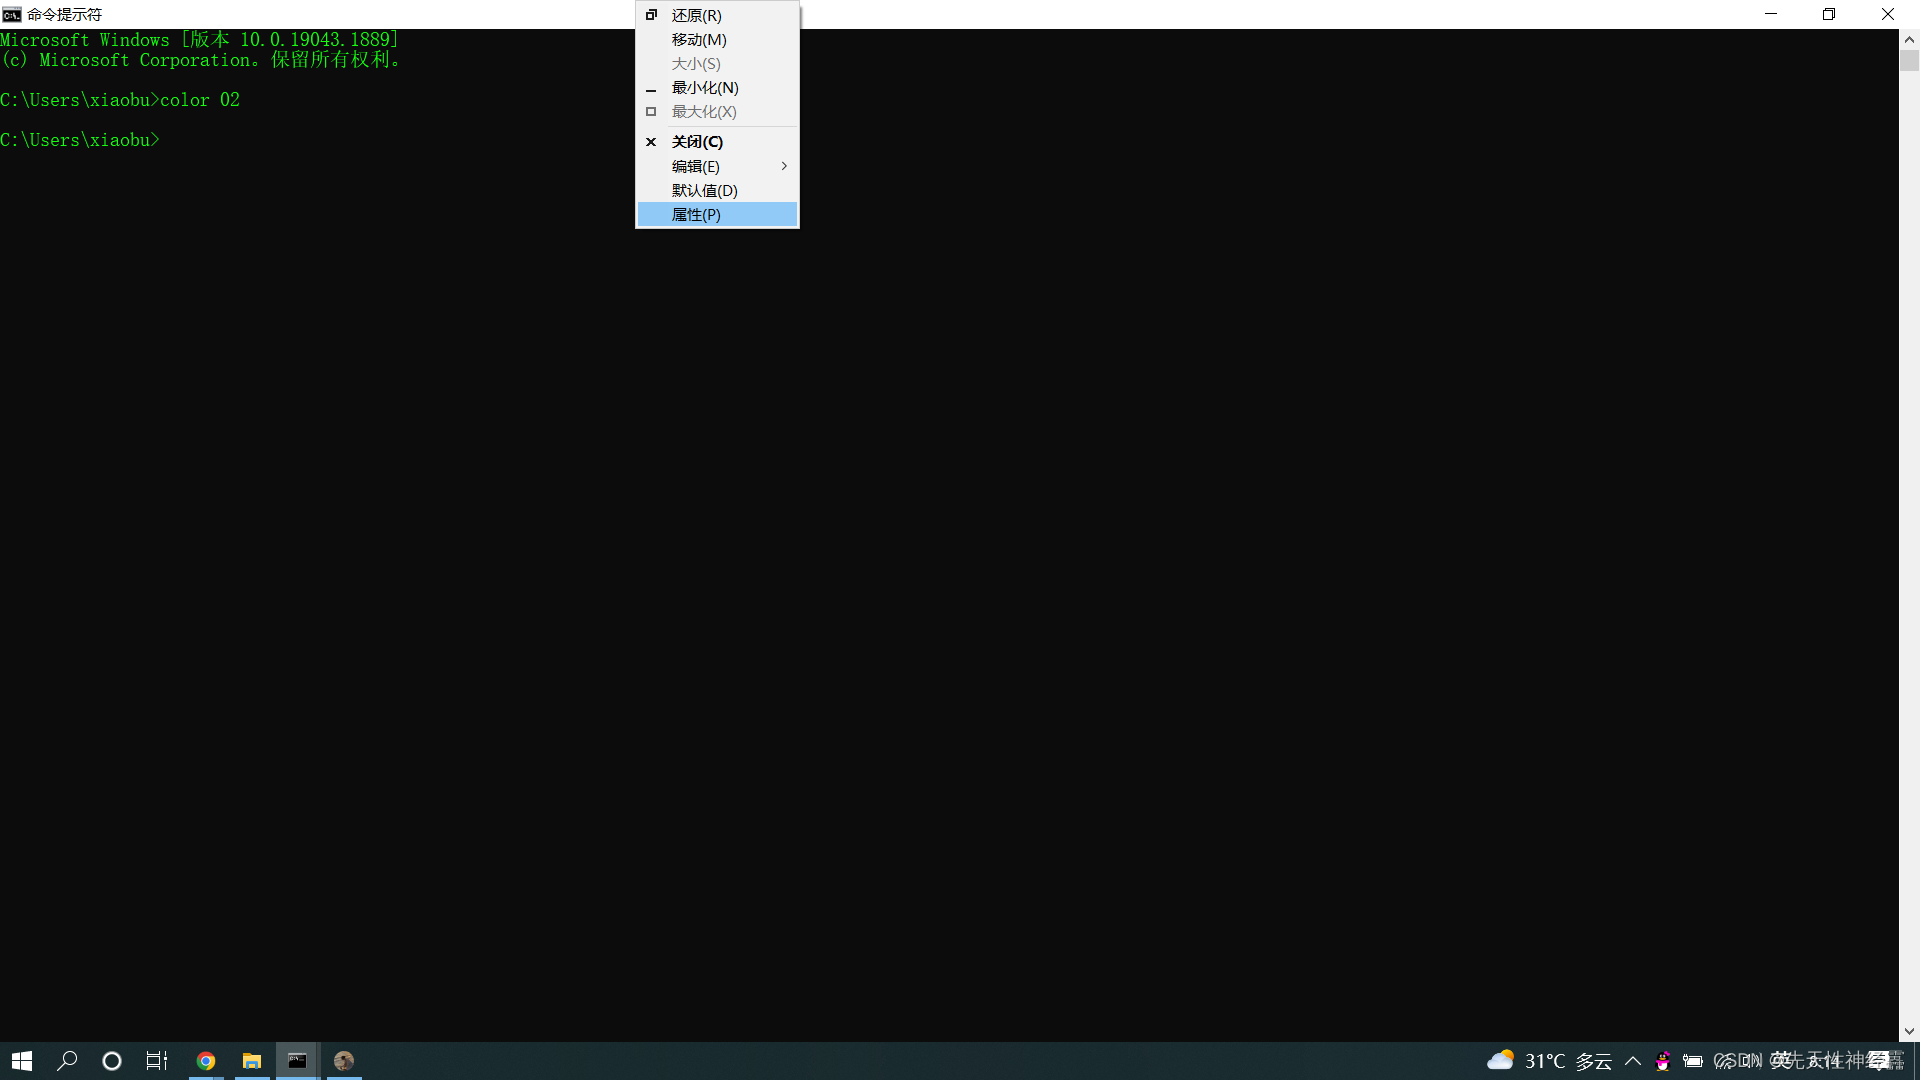Show hidden system tray icons
This screenshot has width=1920, height=1080.
tap(1633, 1061)
